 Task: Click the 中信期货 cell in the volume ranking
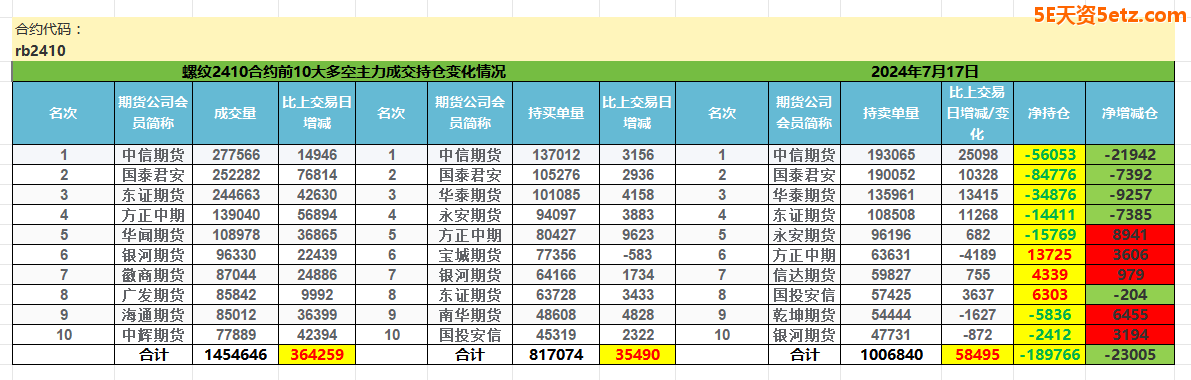pyautogui.click(x=153, y=155)
